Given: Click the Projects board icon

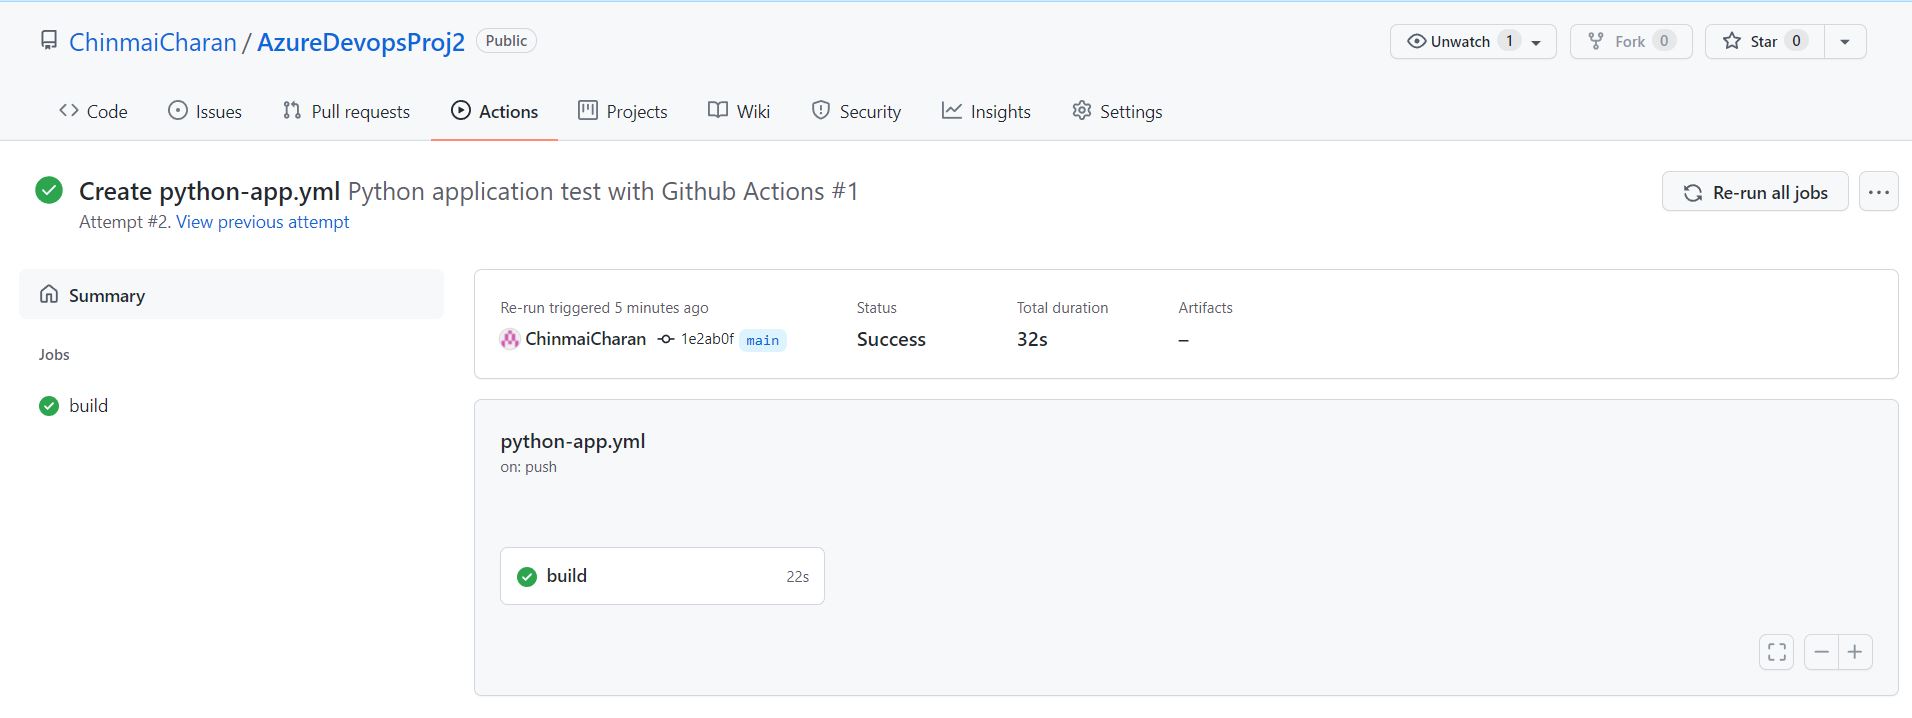Looking at the screenshot, I should pyautogui.click(x=588, y=110).
